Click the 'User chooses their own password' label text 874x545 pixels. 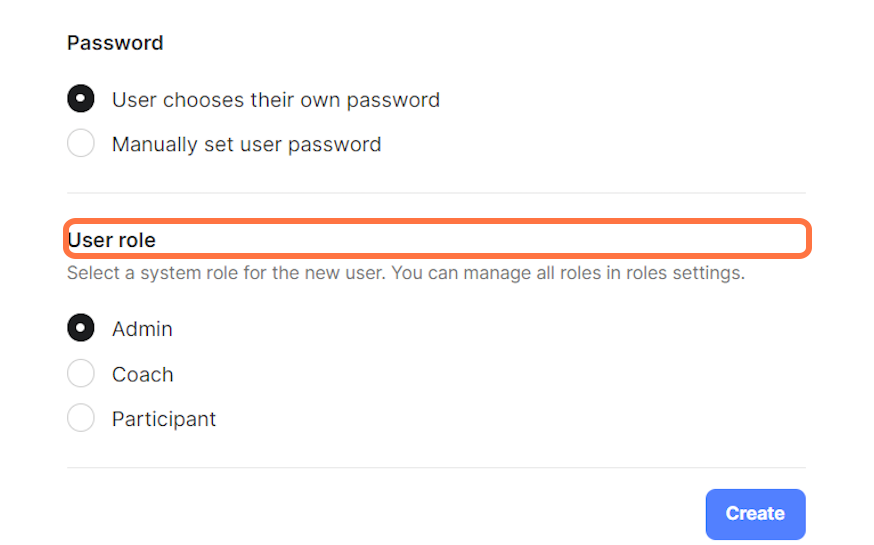click(275, 100)
